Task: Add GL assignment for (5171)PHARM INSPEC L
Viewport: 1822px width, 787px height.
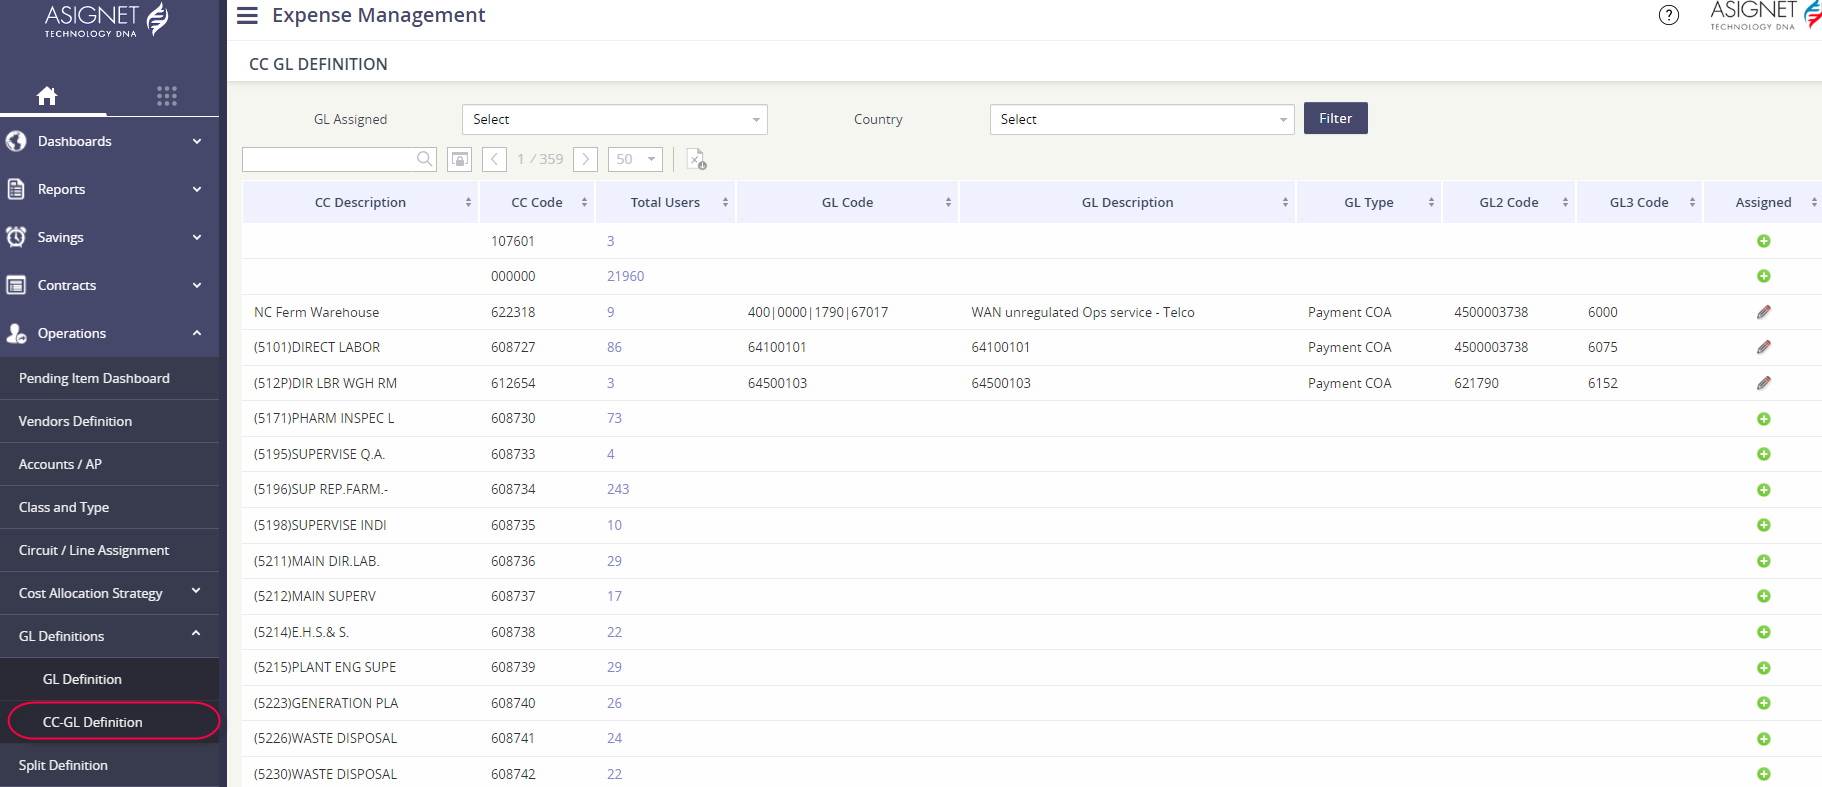Action: pyautogui.click(x=1764, y=419)
